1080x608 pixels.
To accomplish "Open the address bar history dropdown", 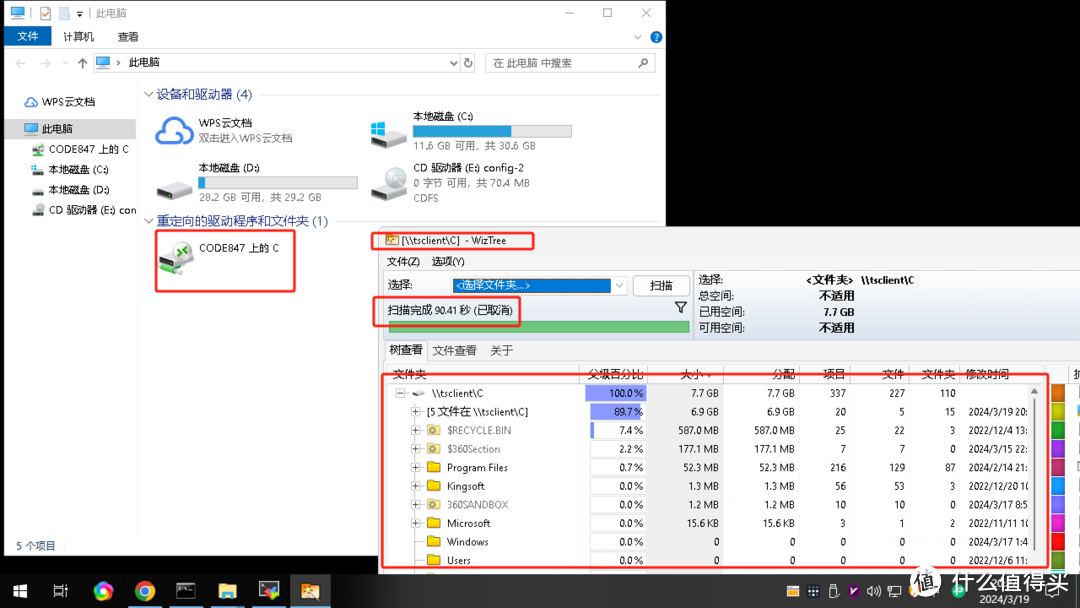I will coord(453,63).
